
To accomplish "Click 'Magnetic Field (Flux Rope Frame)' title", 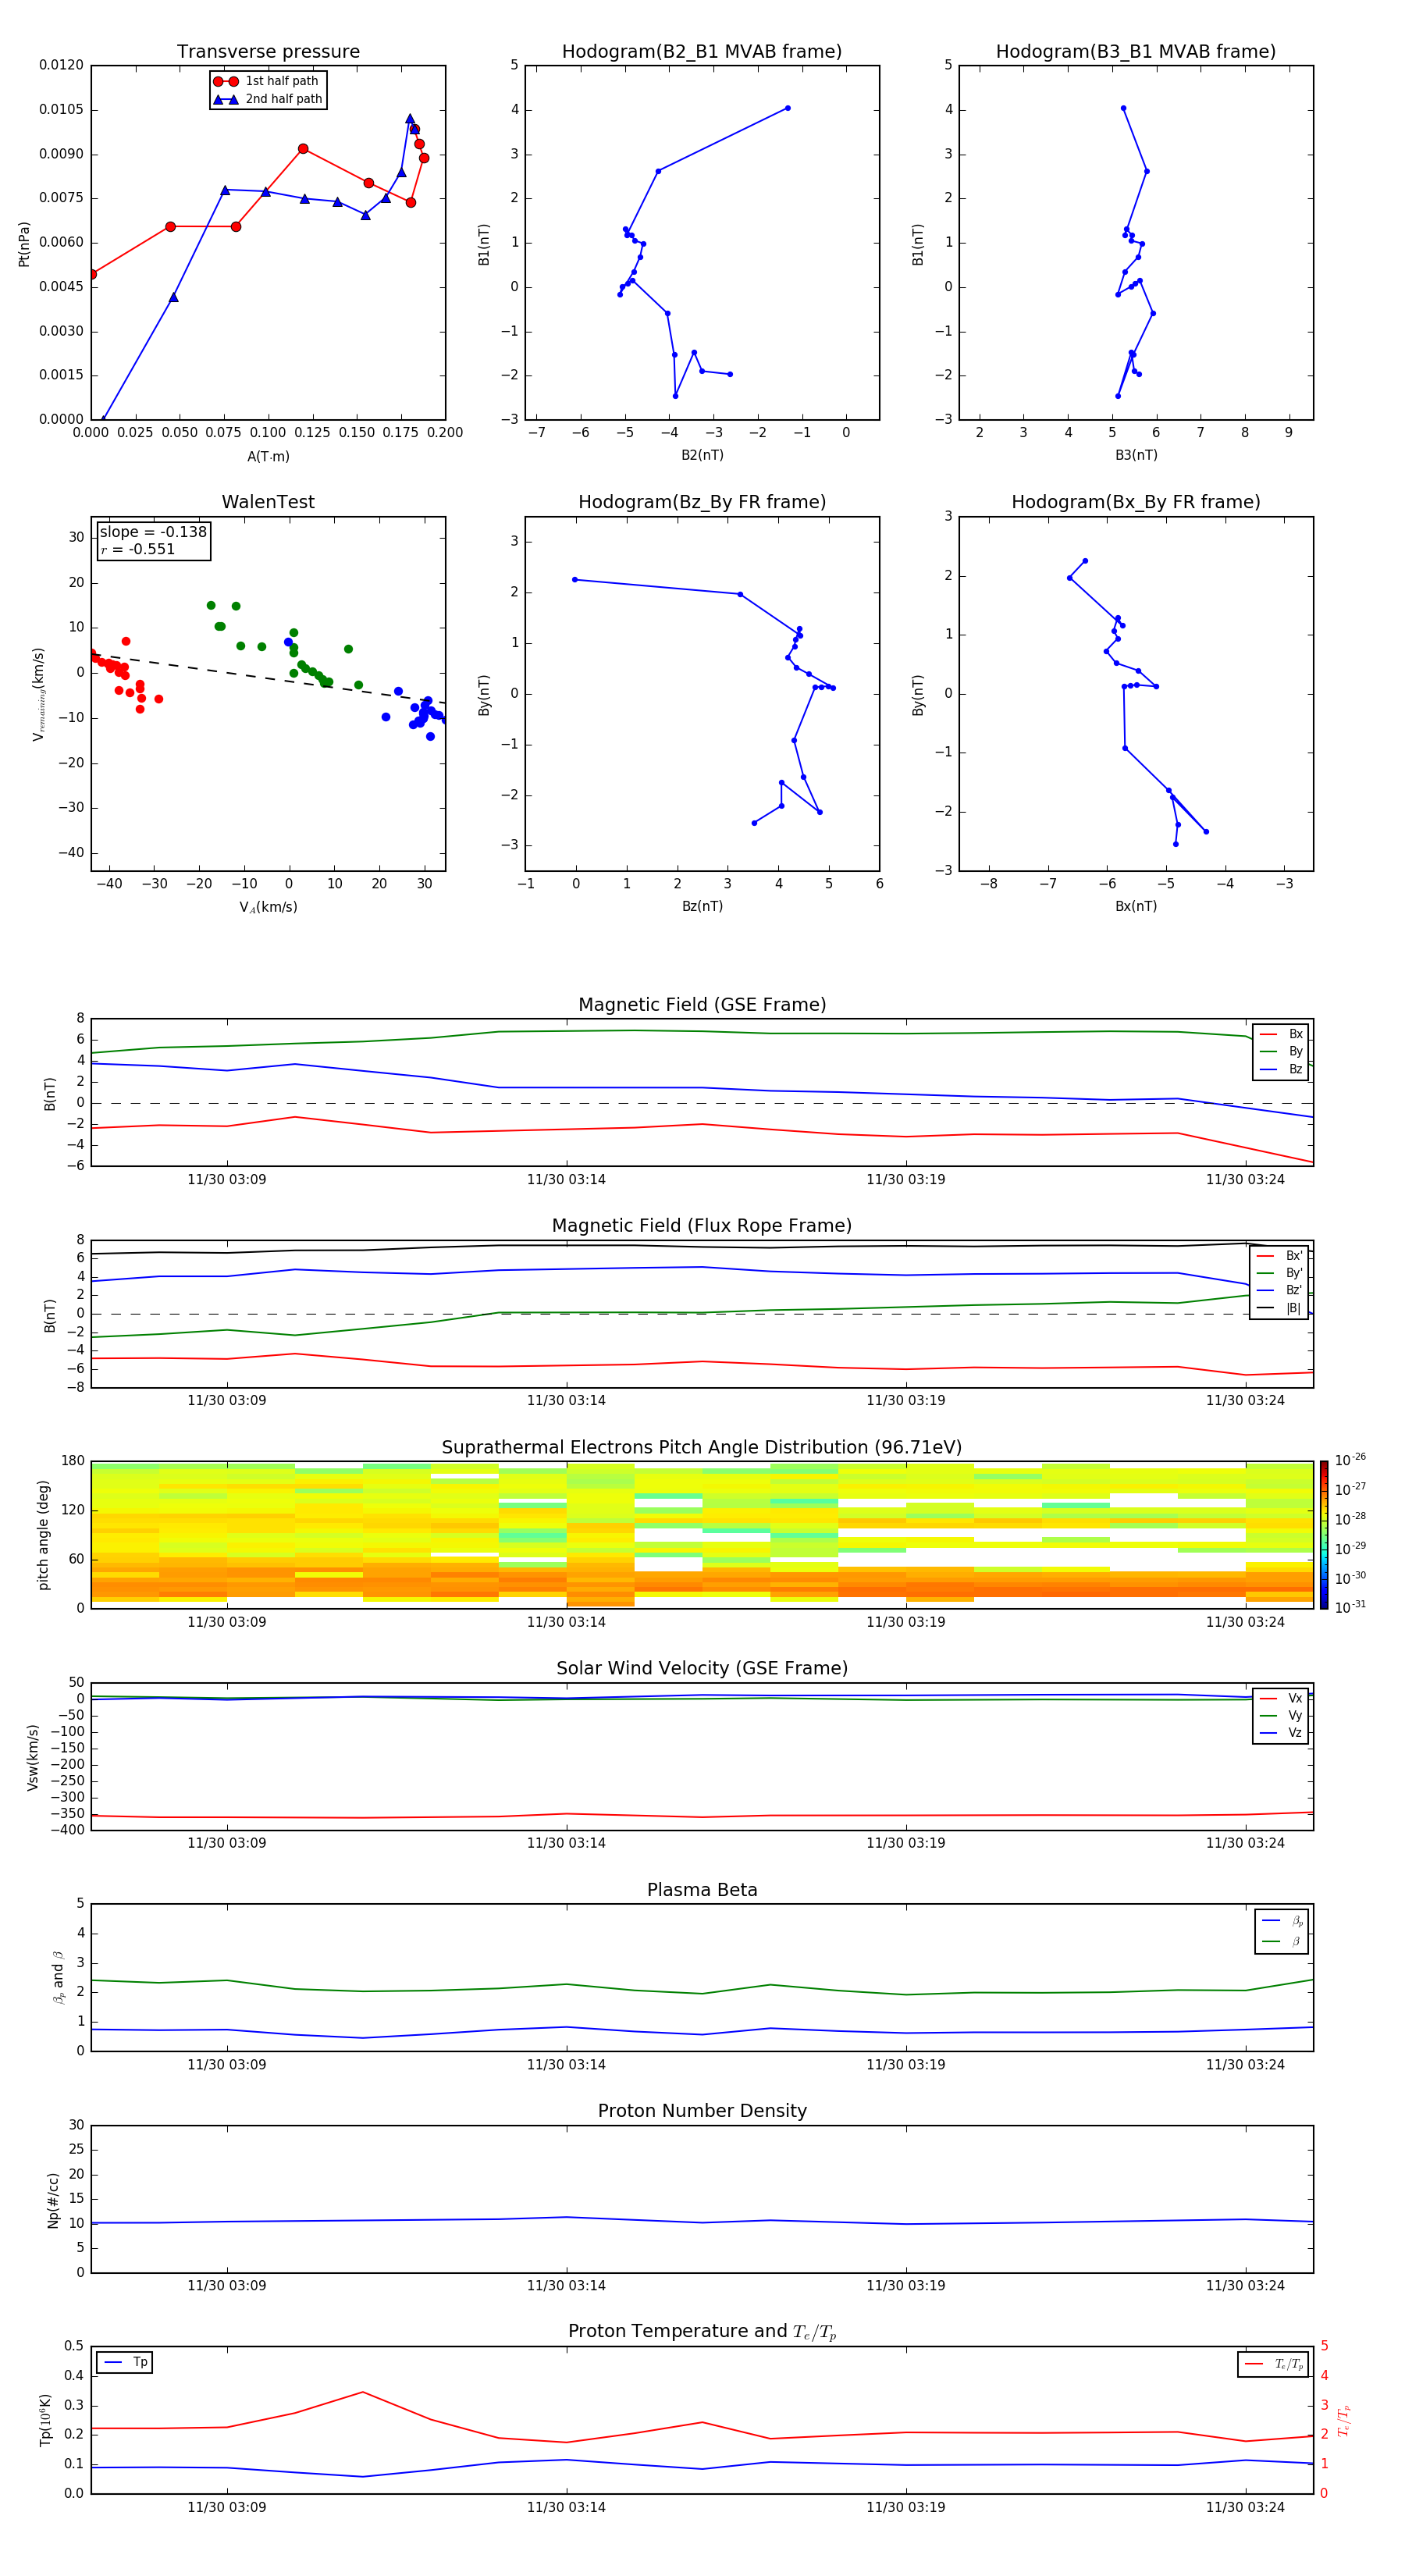I will (x=702, y=1226).
